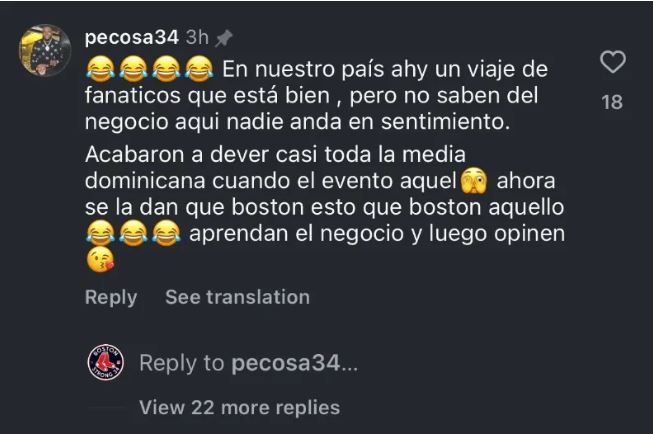Expand View 22 more replies
653x434 pixels.
click(239, 407)
